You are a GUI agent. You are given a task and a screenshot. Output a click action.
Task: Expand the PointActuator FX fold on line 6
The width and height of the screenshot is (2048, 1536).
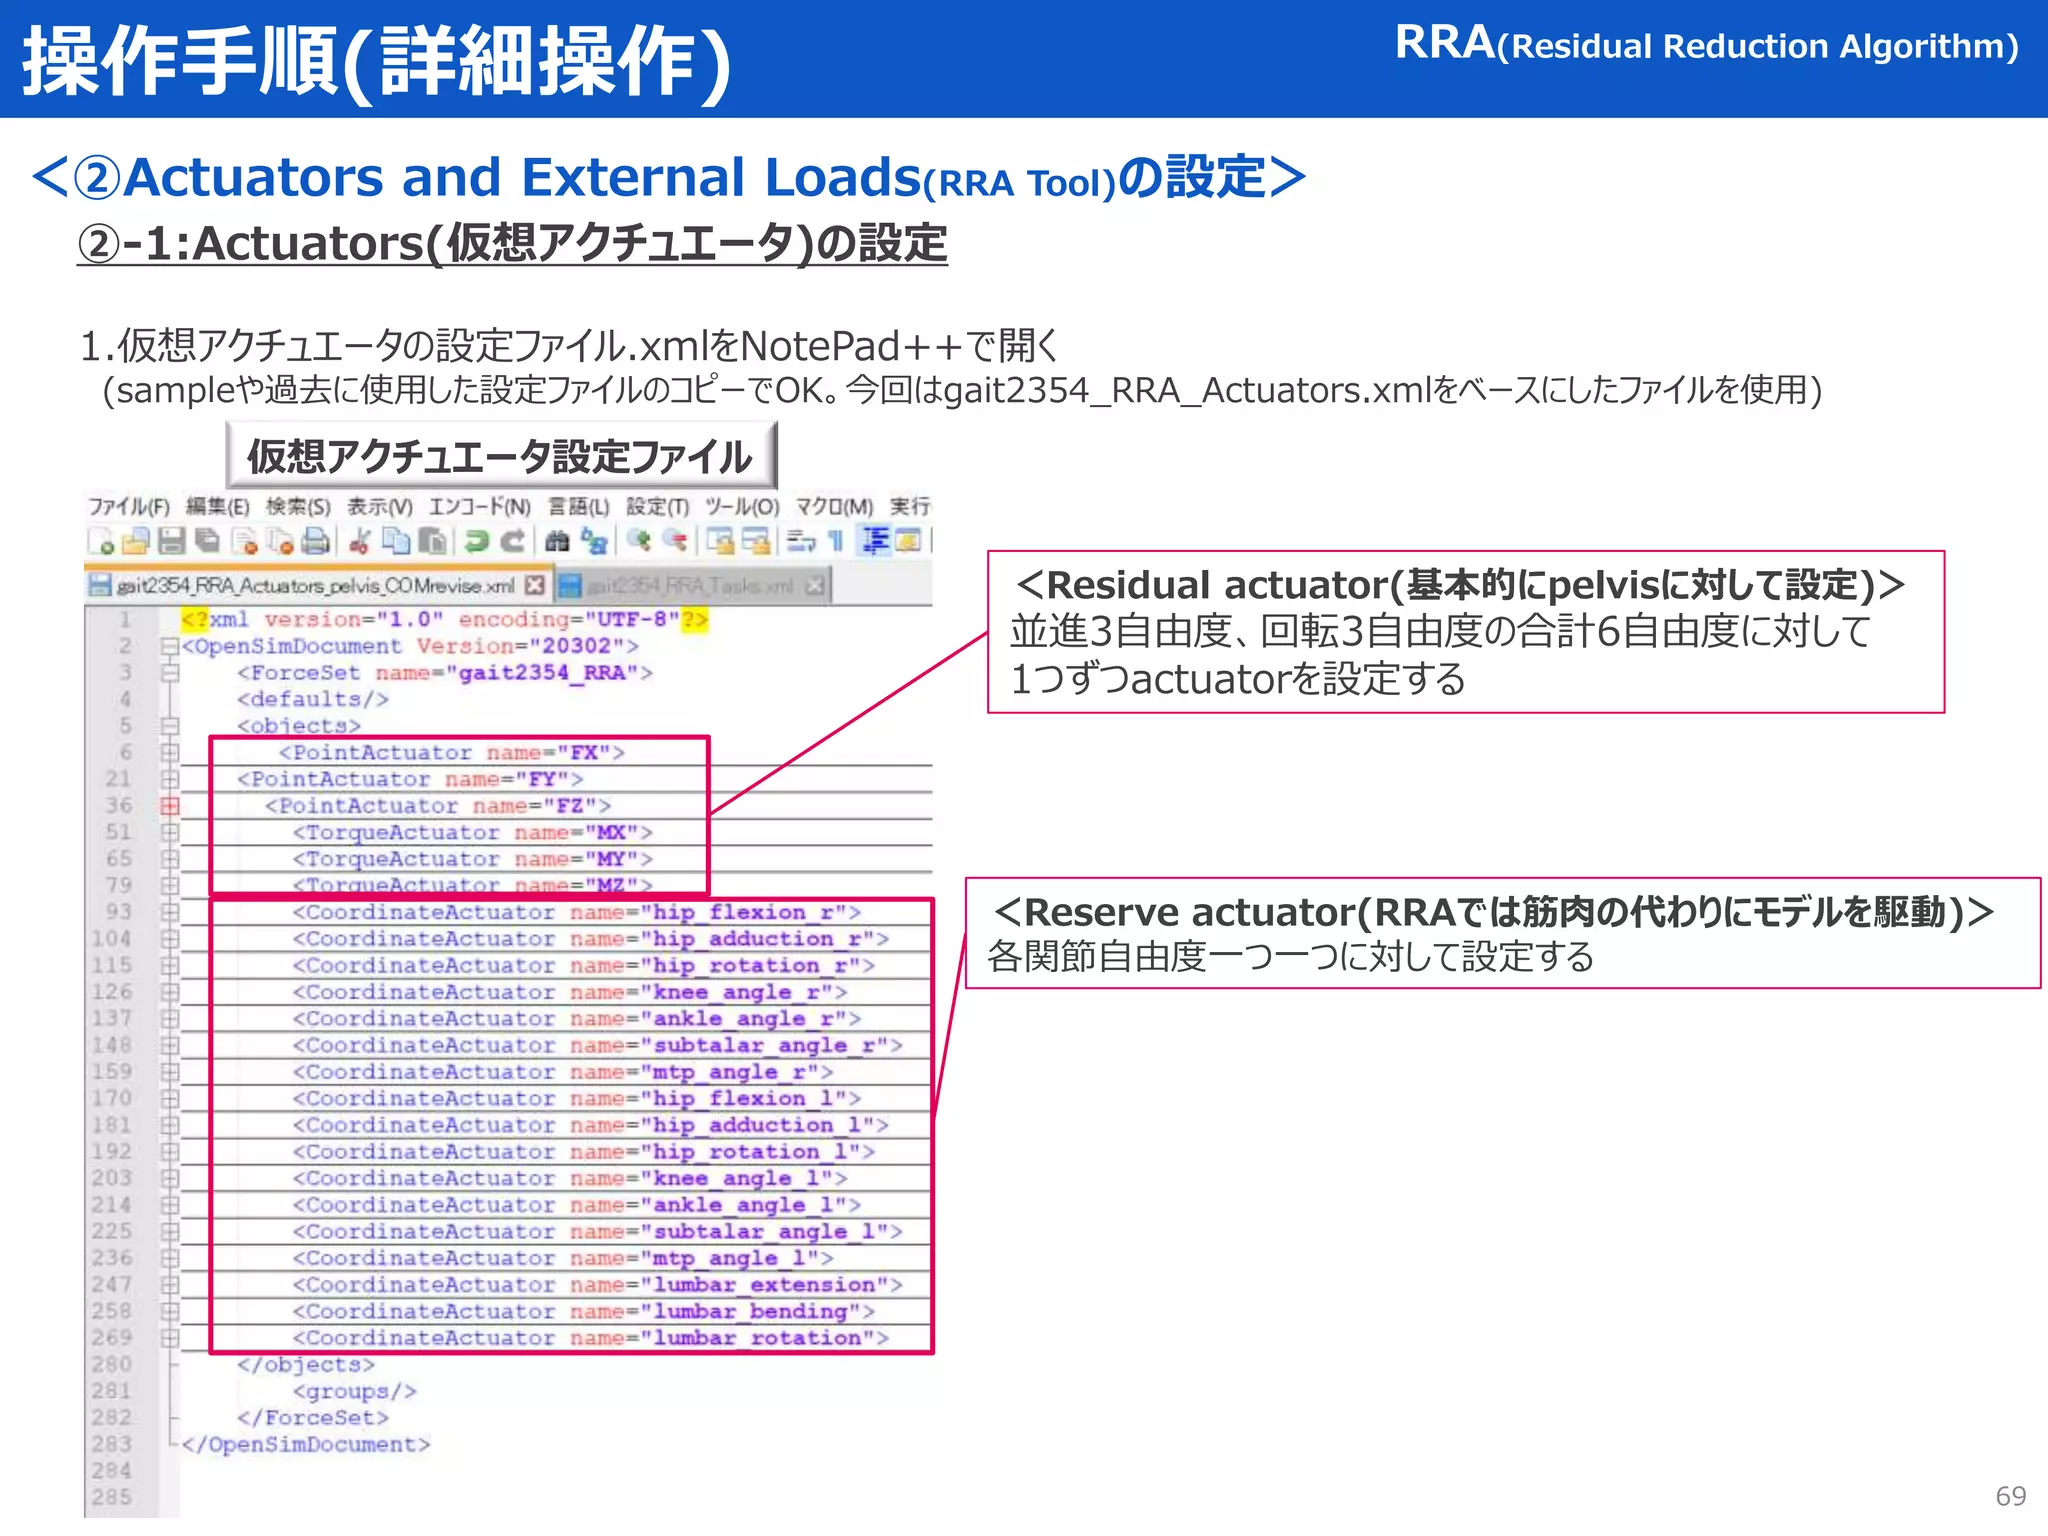pyautogui.click(x=170, y=752)
